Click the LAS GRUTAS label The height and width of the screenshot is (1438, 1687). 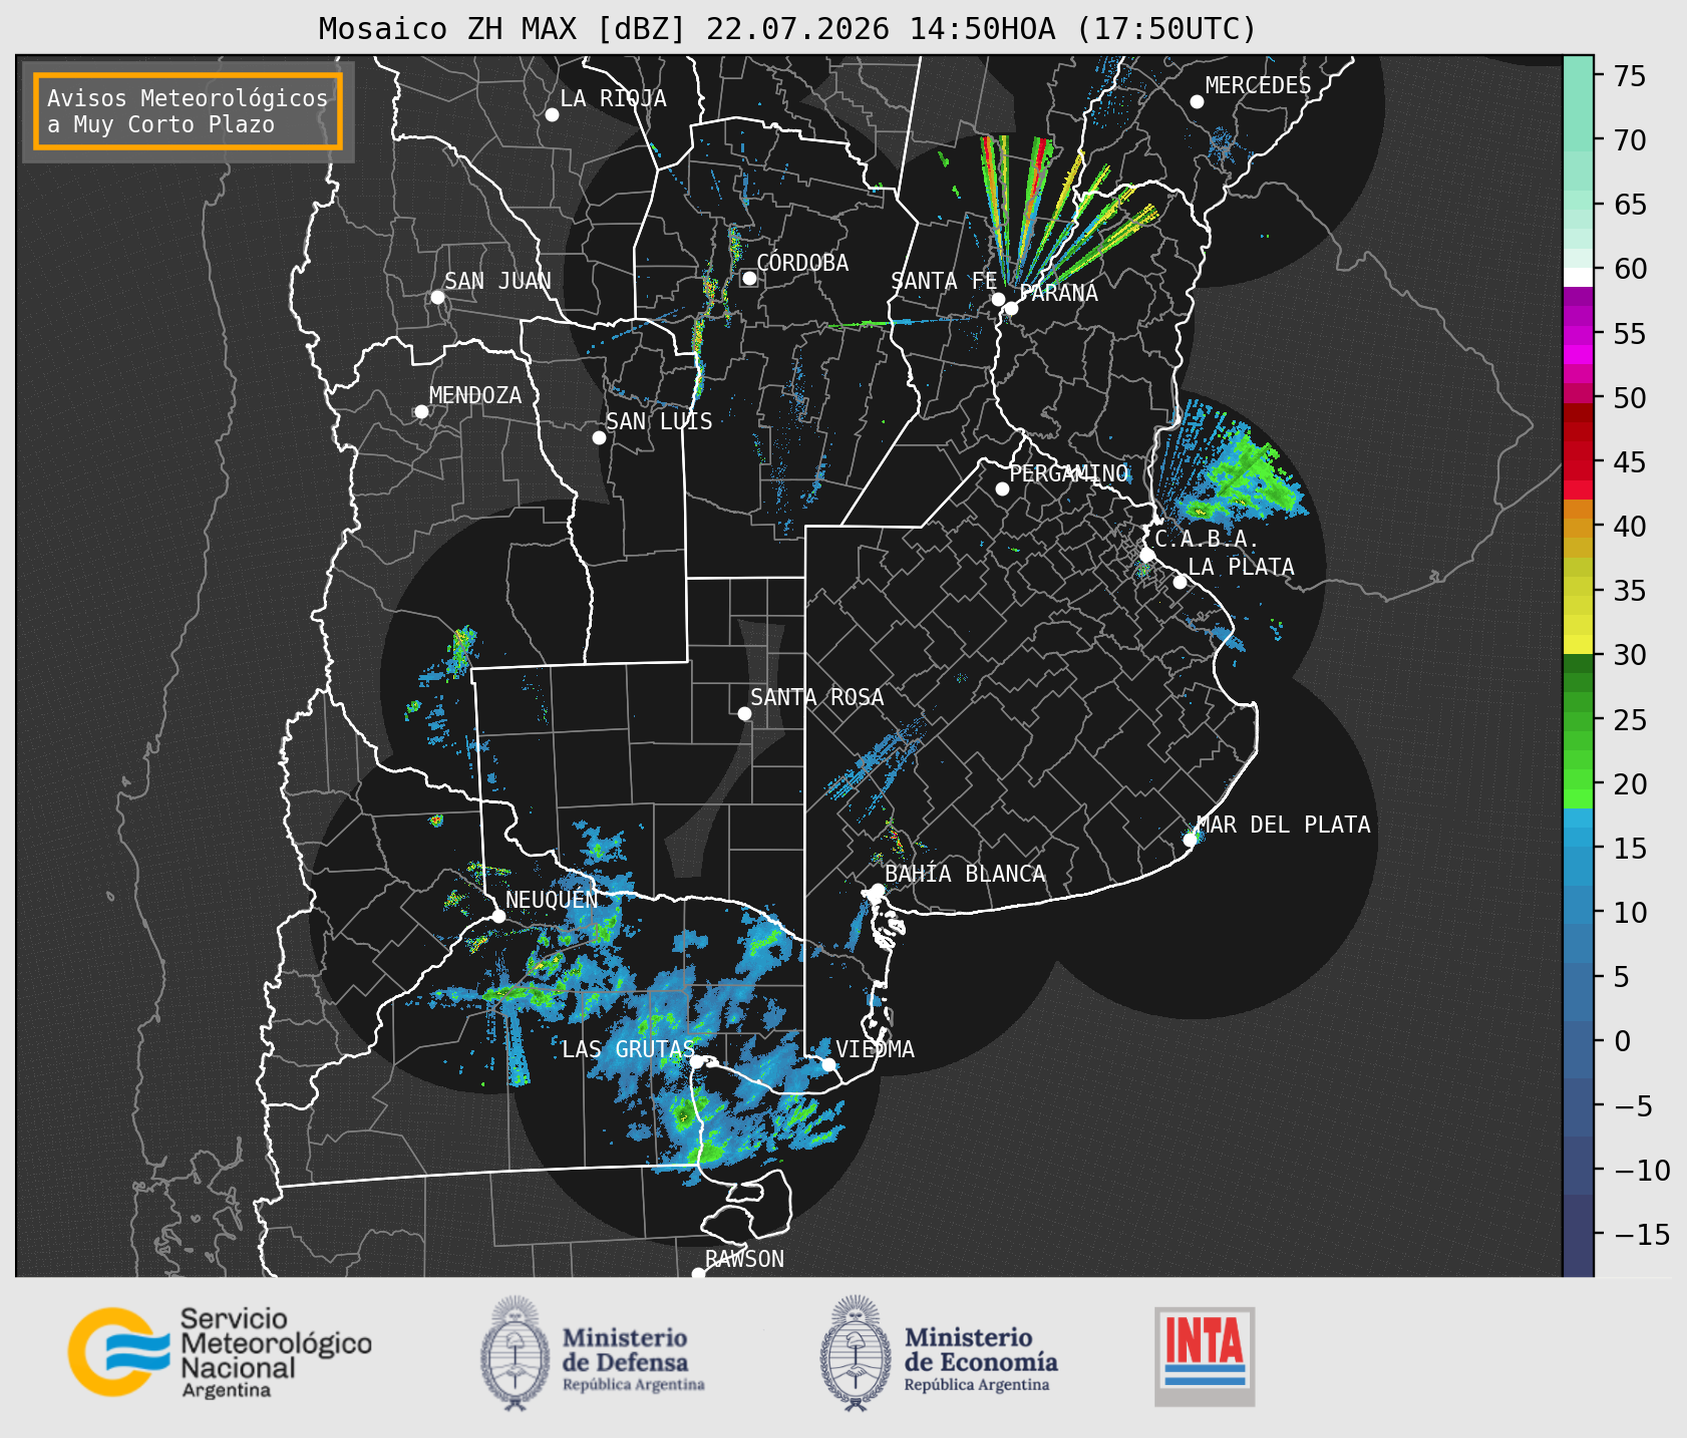[627, 1049]
